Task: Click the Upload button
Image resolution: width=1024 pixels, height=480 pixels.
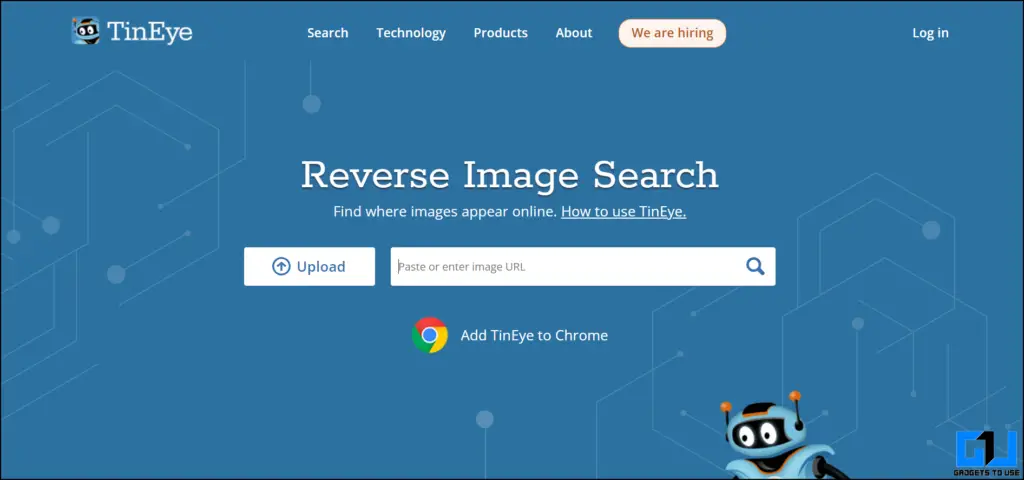Action: 310,266
